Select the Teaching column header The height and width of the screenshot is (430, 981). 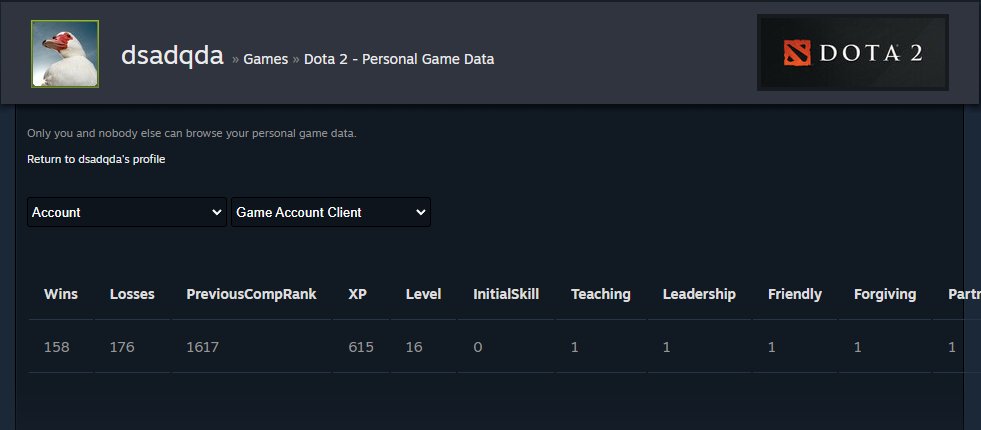click(x=601, y=294)
